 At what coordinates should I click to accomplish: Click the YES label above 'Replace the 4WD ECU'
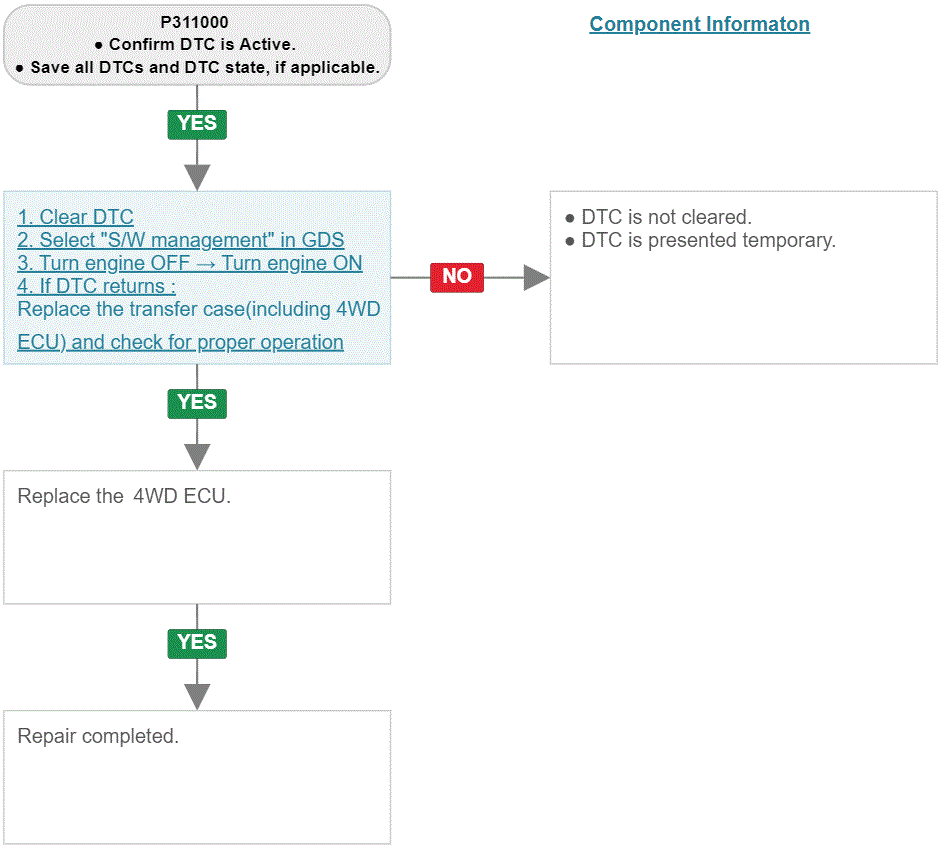[x=197, y=403]
